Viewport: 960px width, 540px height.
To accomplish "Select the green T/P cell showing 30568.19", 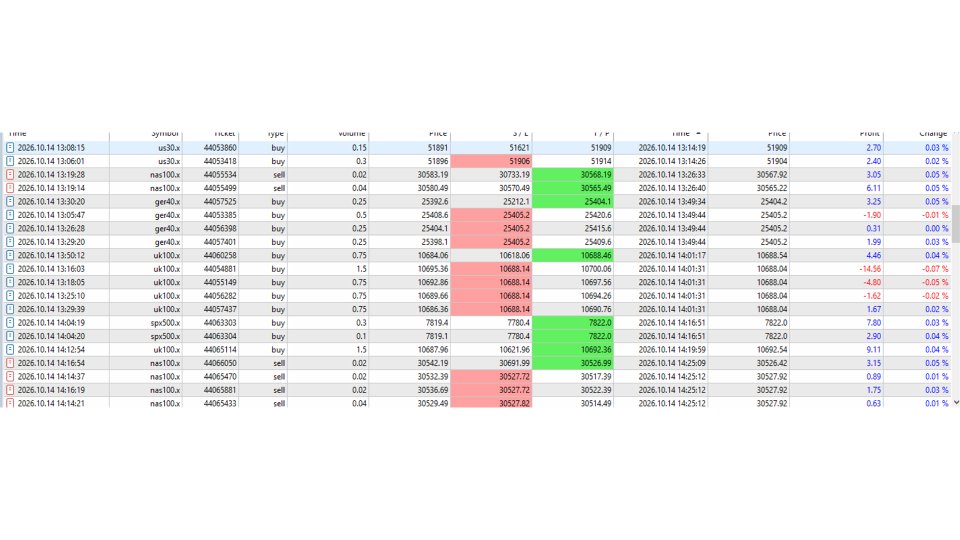I will click(572, 174).
